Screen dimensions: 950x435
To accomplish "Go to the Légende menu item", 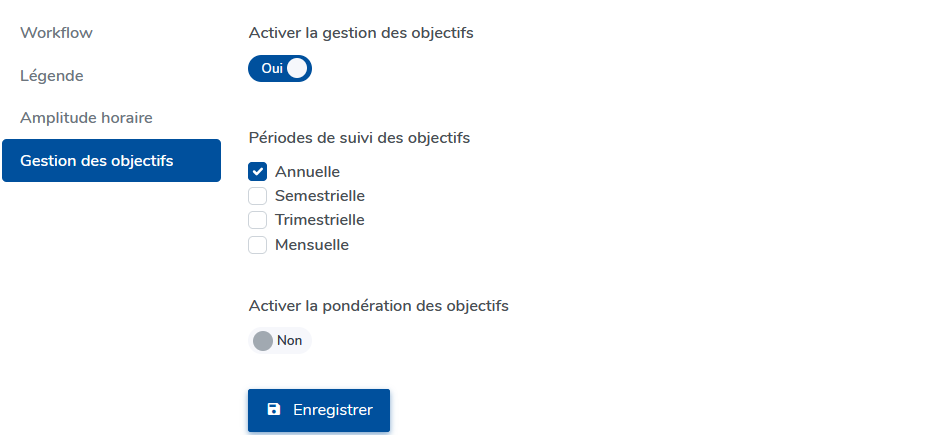I will 52,76.
